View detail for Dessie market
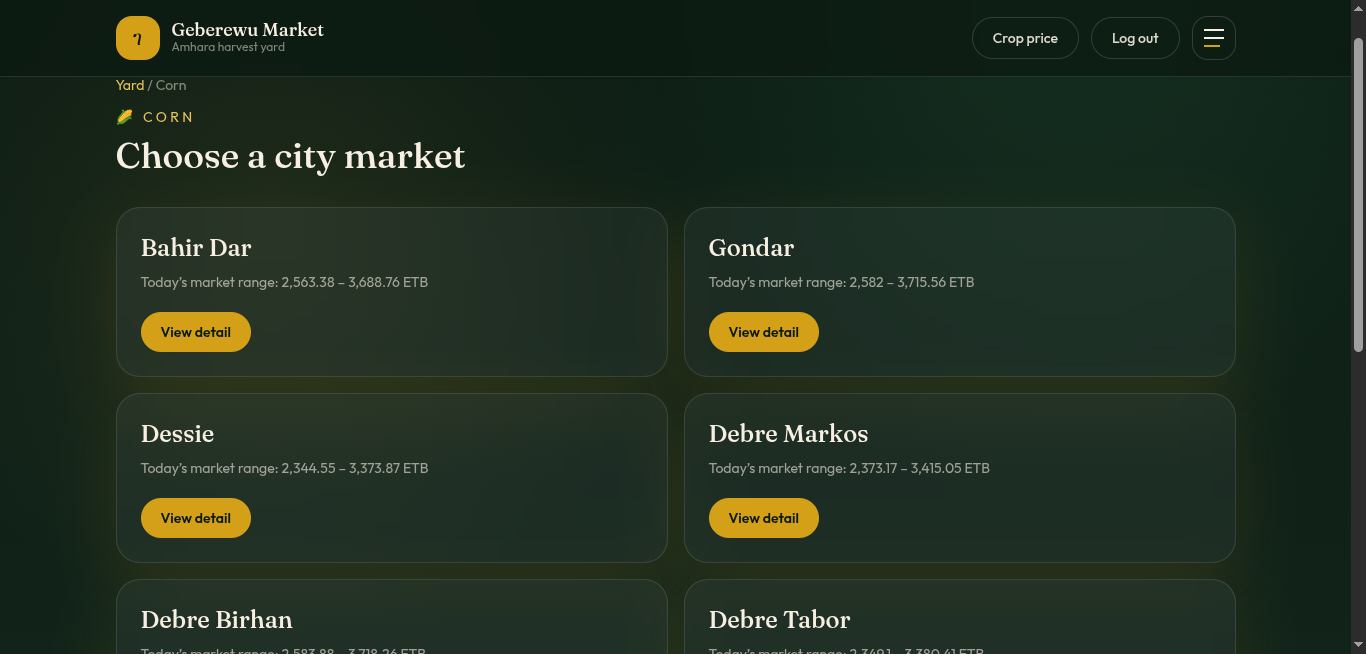1366x654 pixels. point(196,518)
